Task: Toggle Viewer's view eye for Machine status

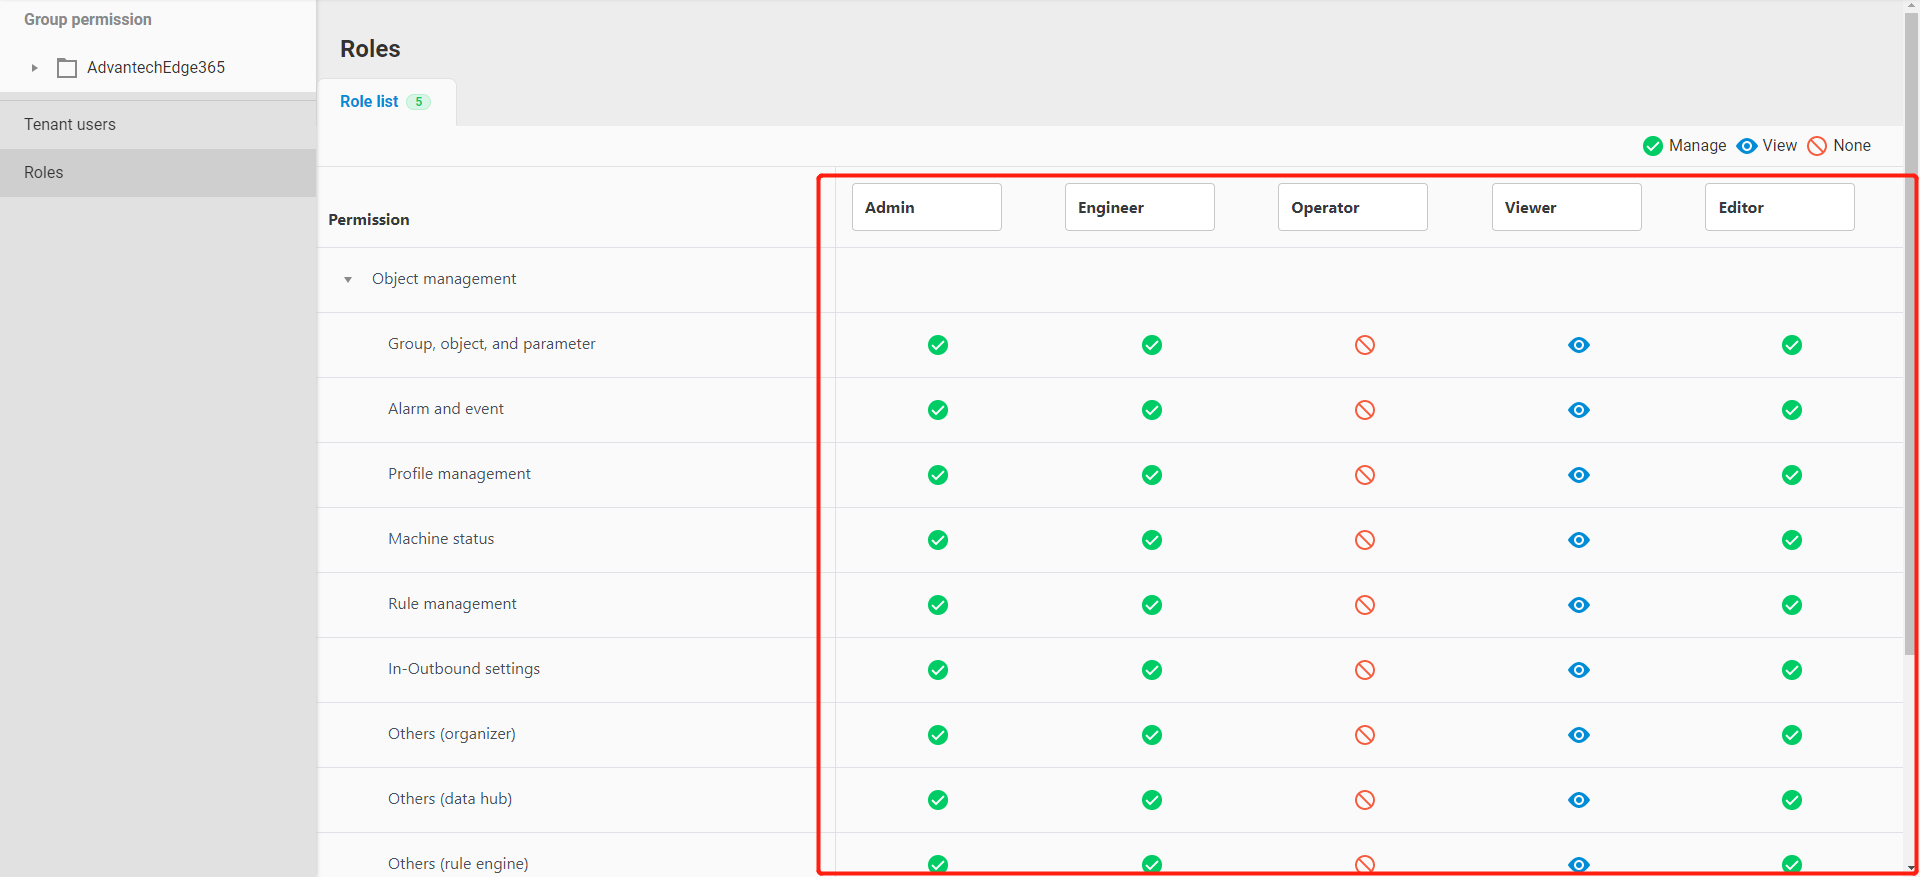Action: click(x=1578, y=540)
